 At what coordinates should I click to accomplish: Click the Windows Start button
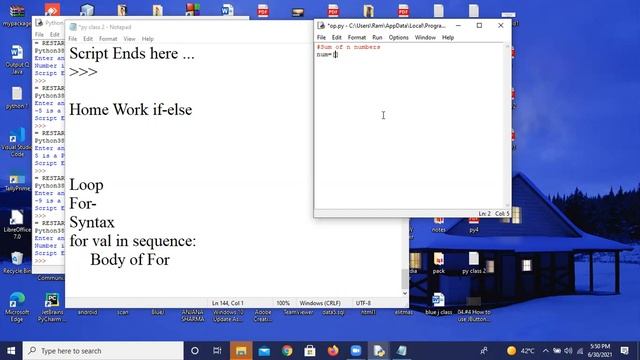click(x=11, y=351)
